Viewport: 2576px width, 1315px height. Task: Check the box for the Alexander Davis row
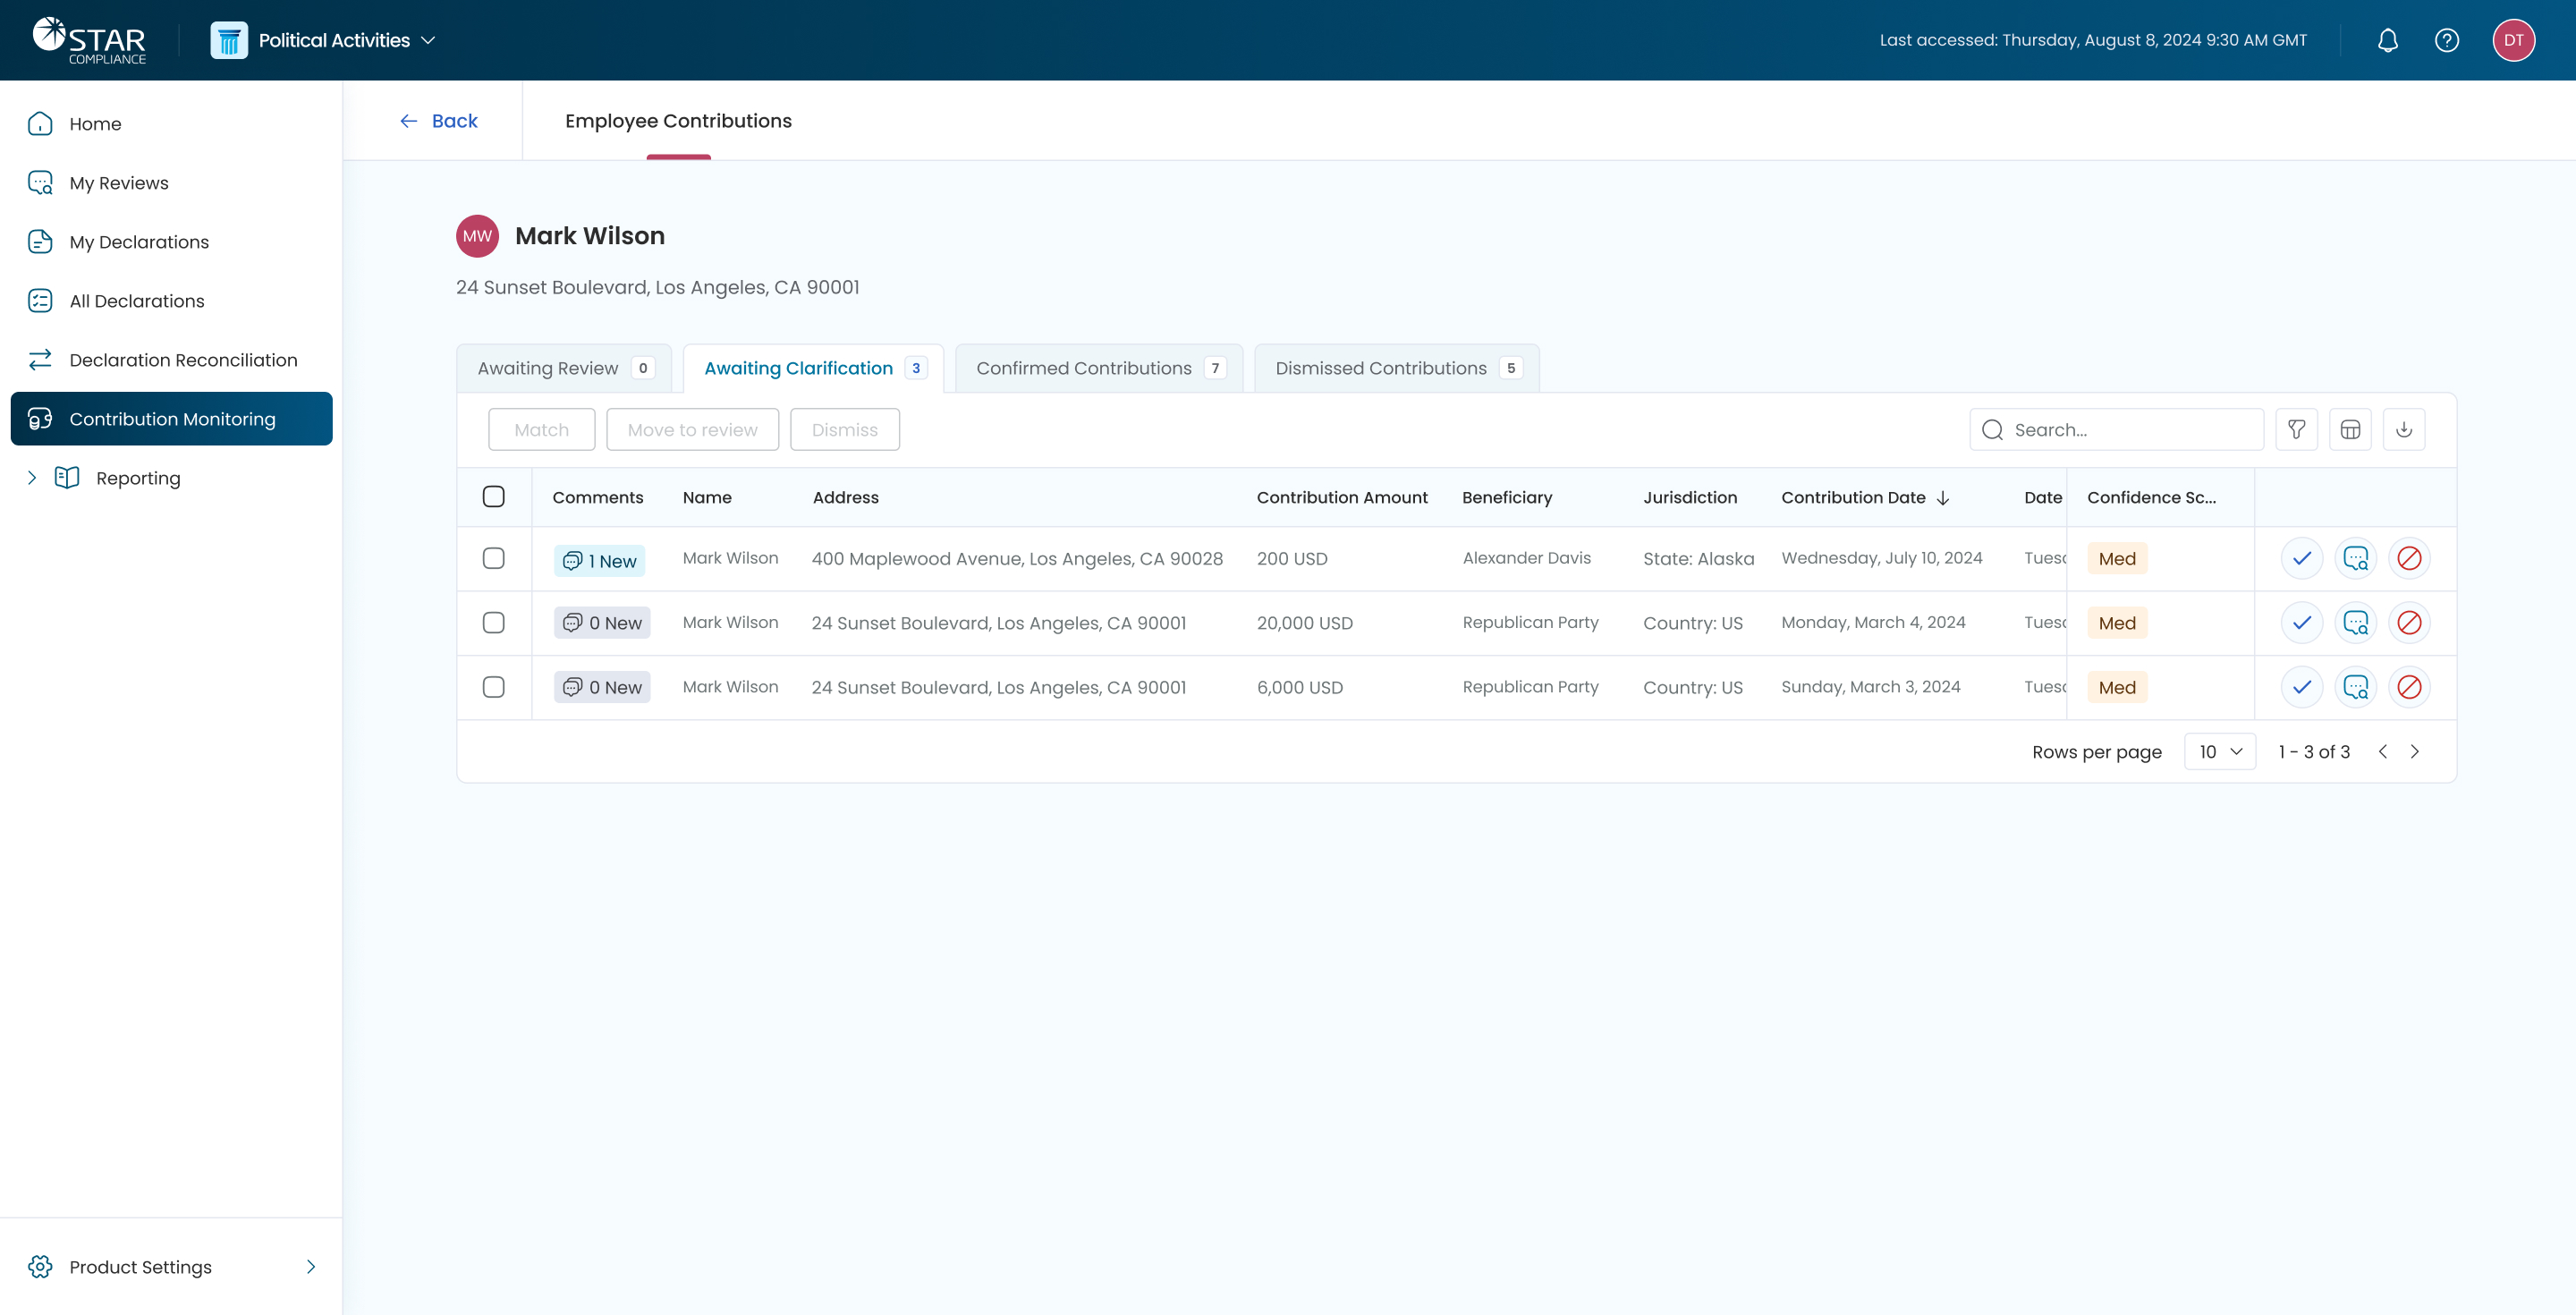[x=493, y=558]
